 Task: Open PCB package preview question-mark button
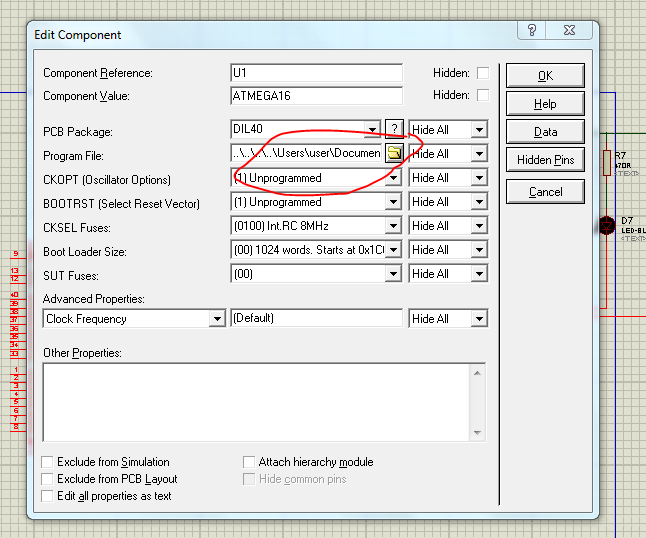(x=394, y=129)
